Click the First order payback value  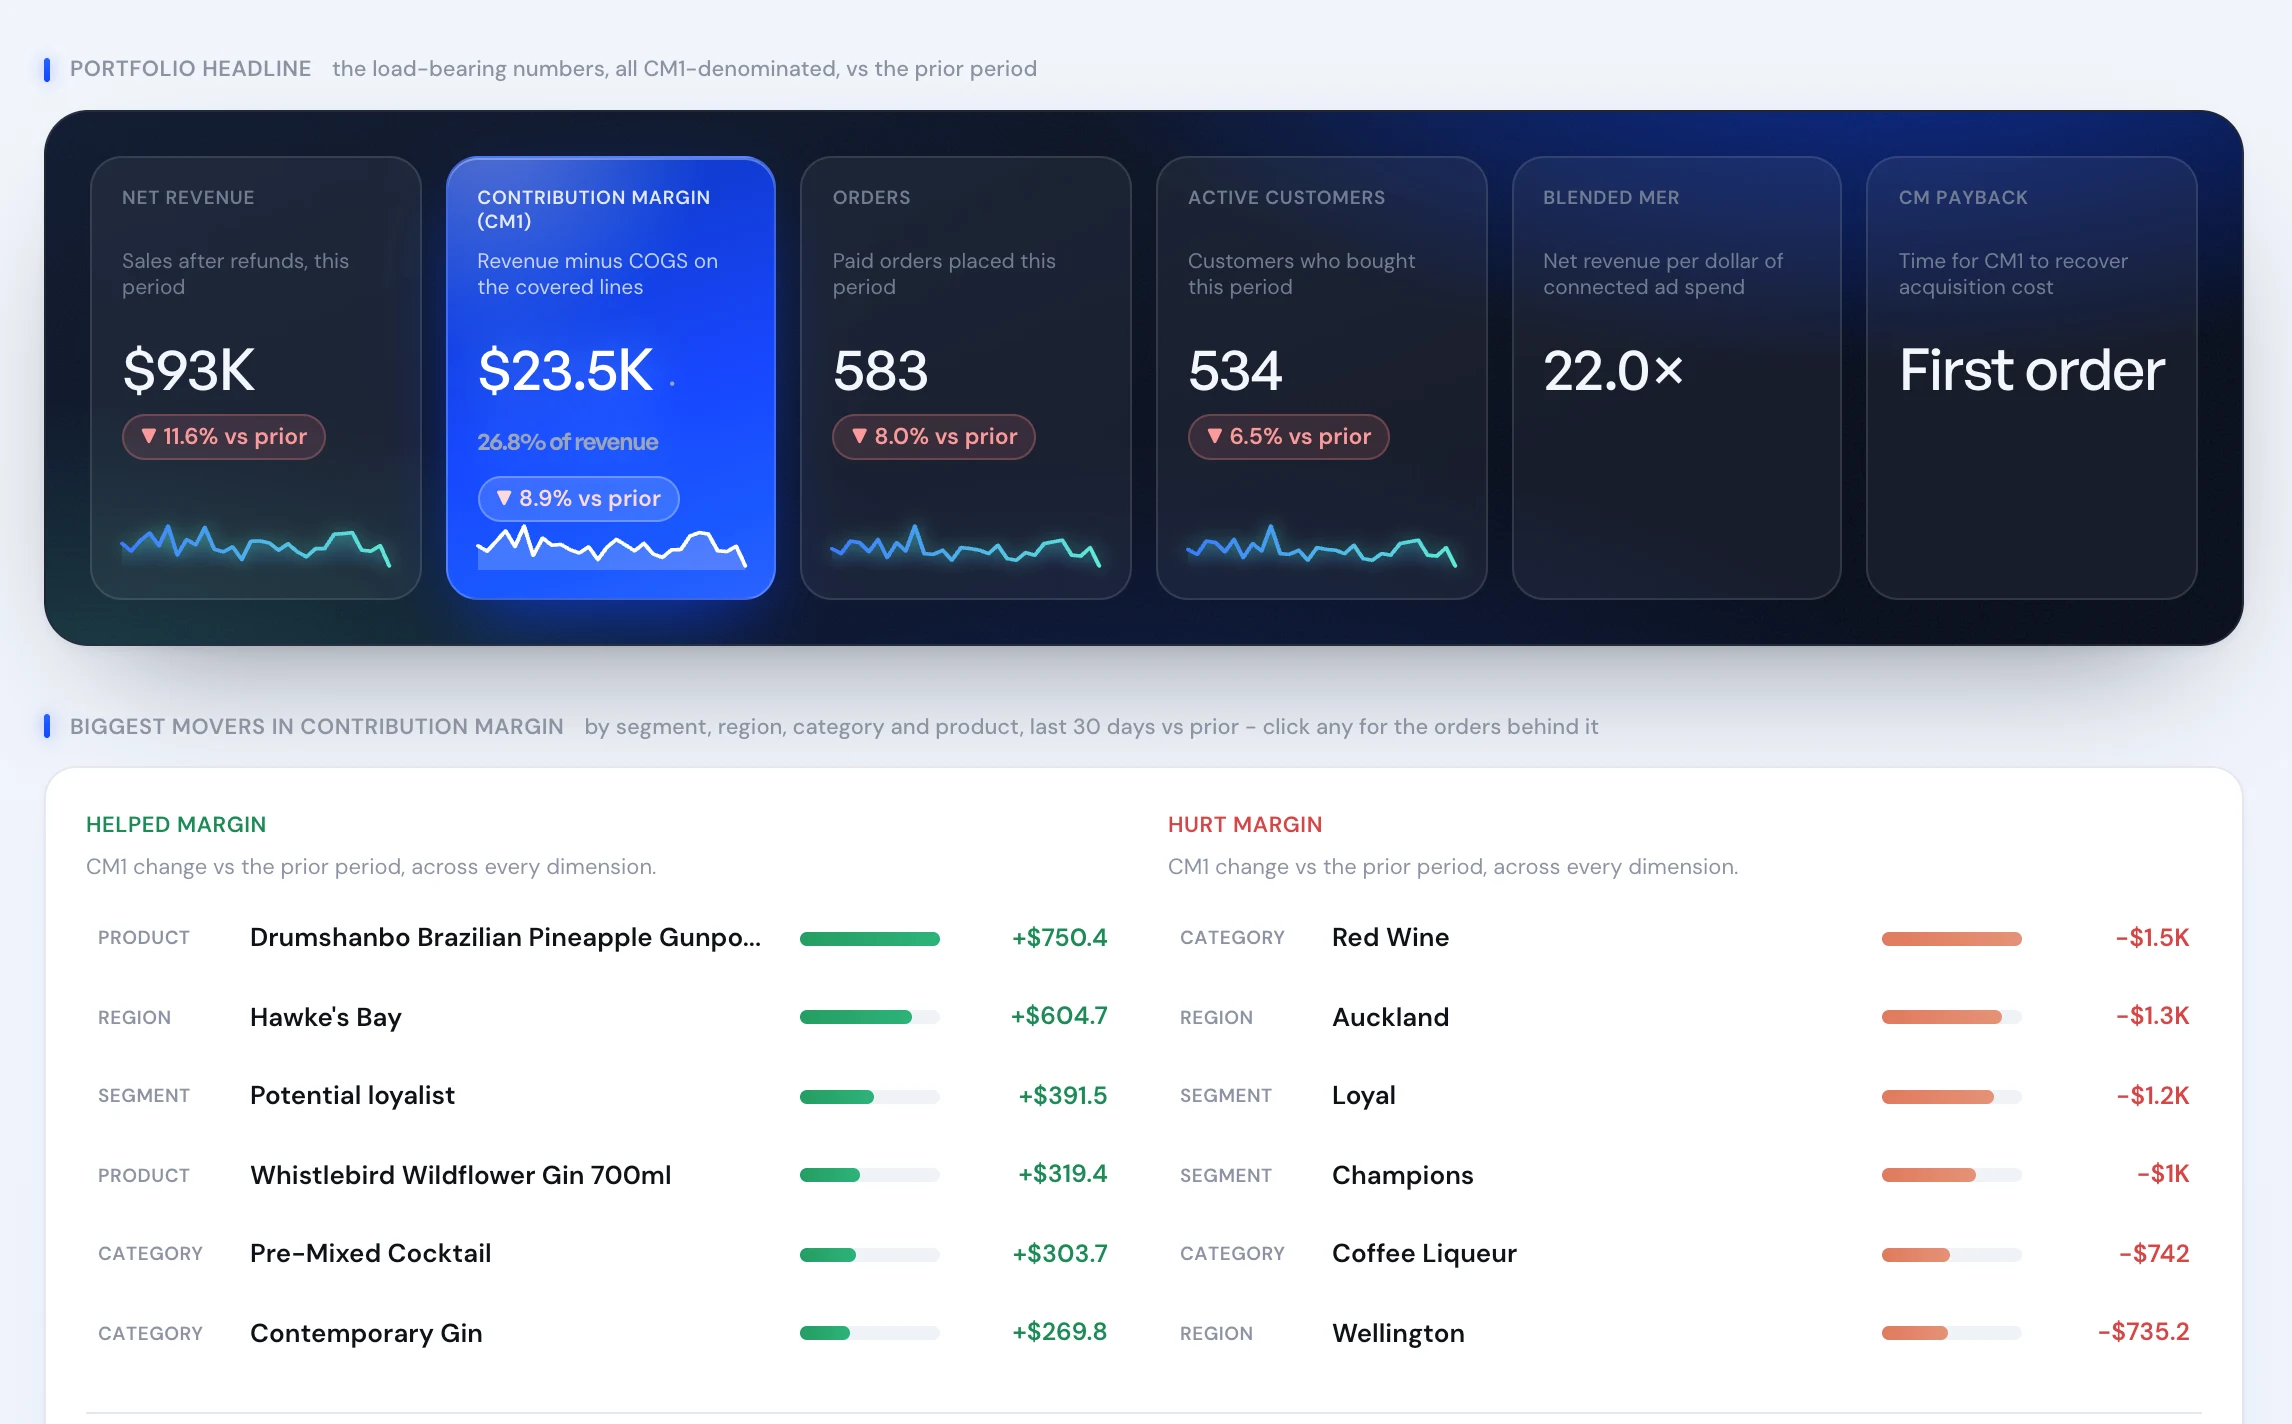pyautogui.click(x=2031, y=371)
